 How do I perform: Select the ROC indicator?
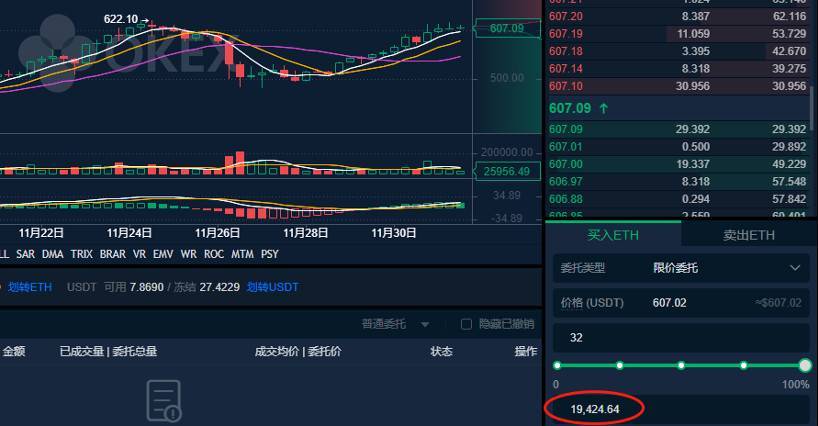[214, 254]
